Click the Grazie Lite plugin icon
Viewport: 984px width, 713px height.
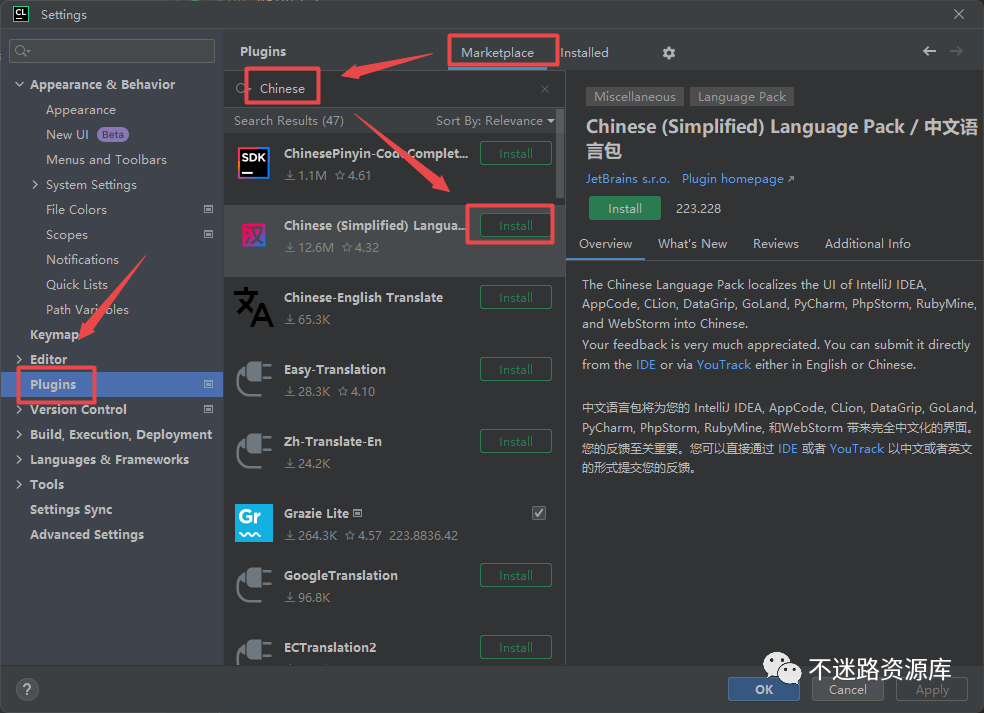click(x=254, y=523)
